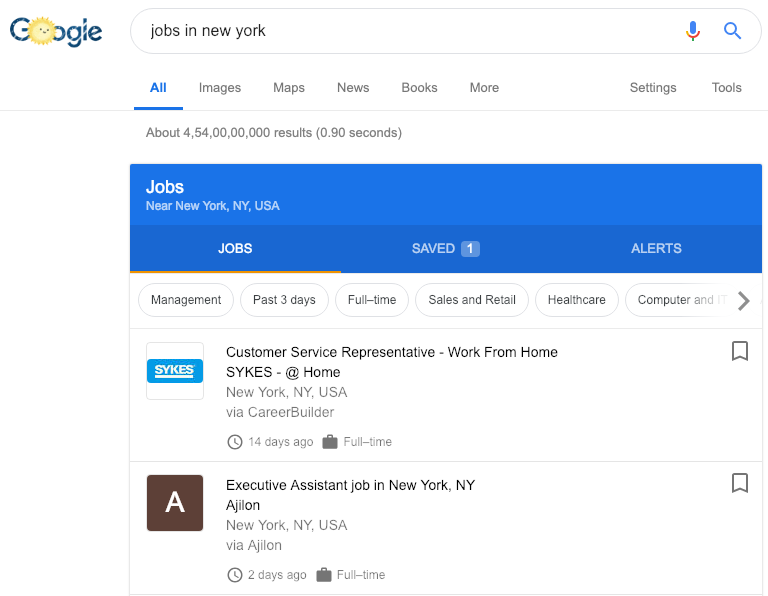The height and width of the screenshot is (596, 768).
Task: Click the Google doodle logo
Action: click(56, 31)
